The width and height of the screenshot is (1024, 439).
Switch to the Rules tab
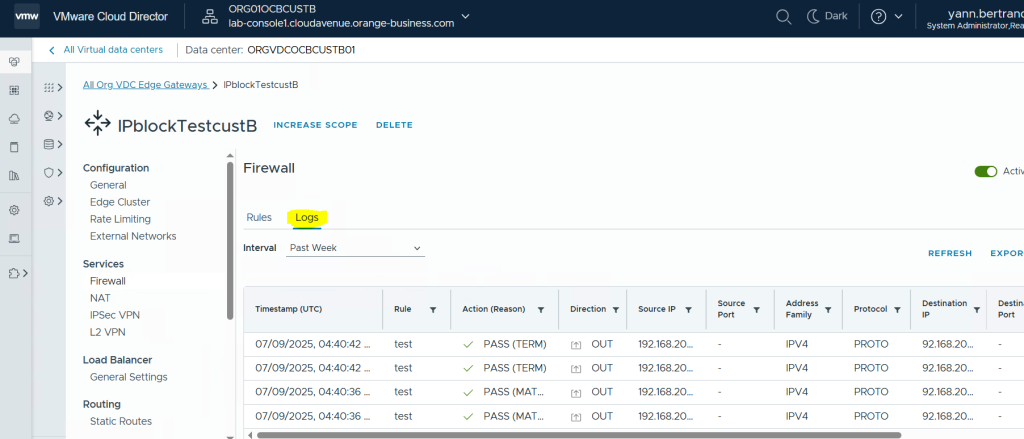pyautogui.click(x=258, y=217)
